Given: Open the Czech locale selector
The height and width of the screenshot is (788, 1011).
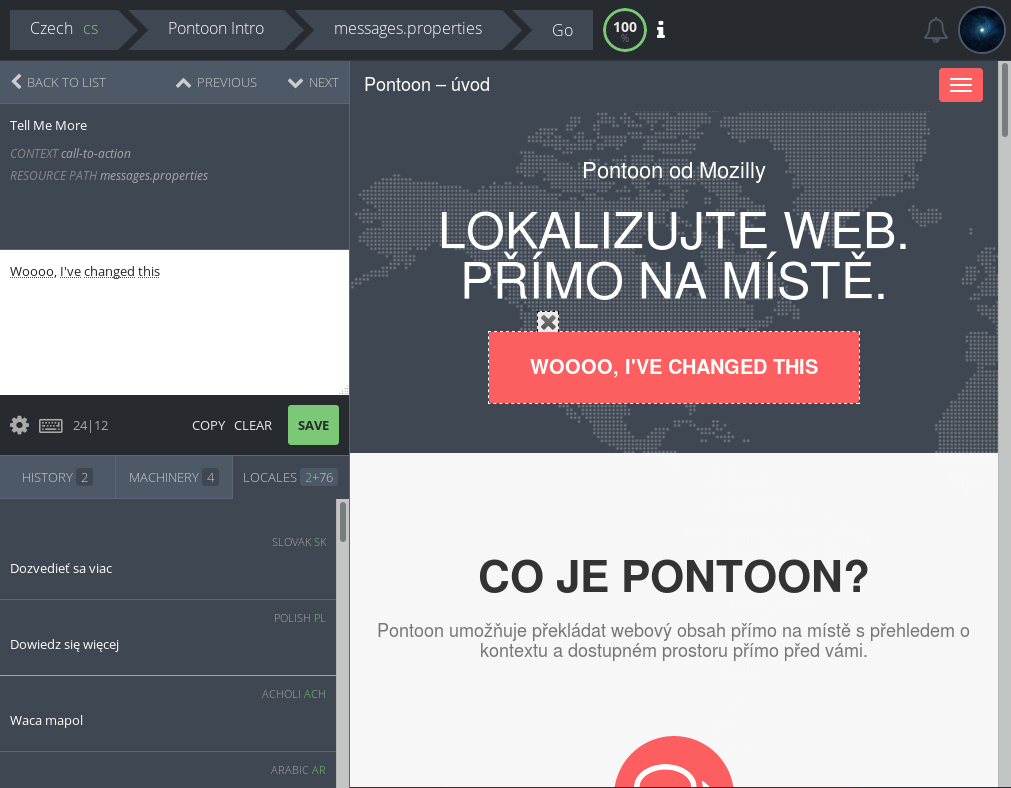Looking at the screenshot, I should (x=64, y=29).
